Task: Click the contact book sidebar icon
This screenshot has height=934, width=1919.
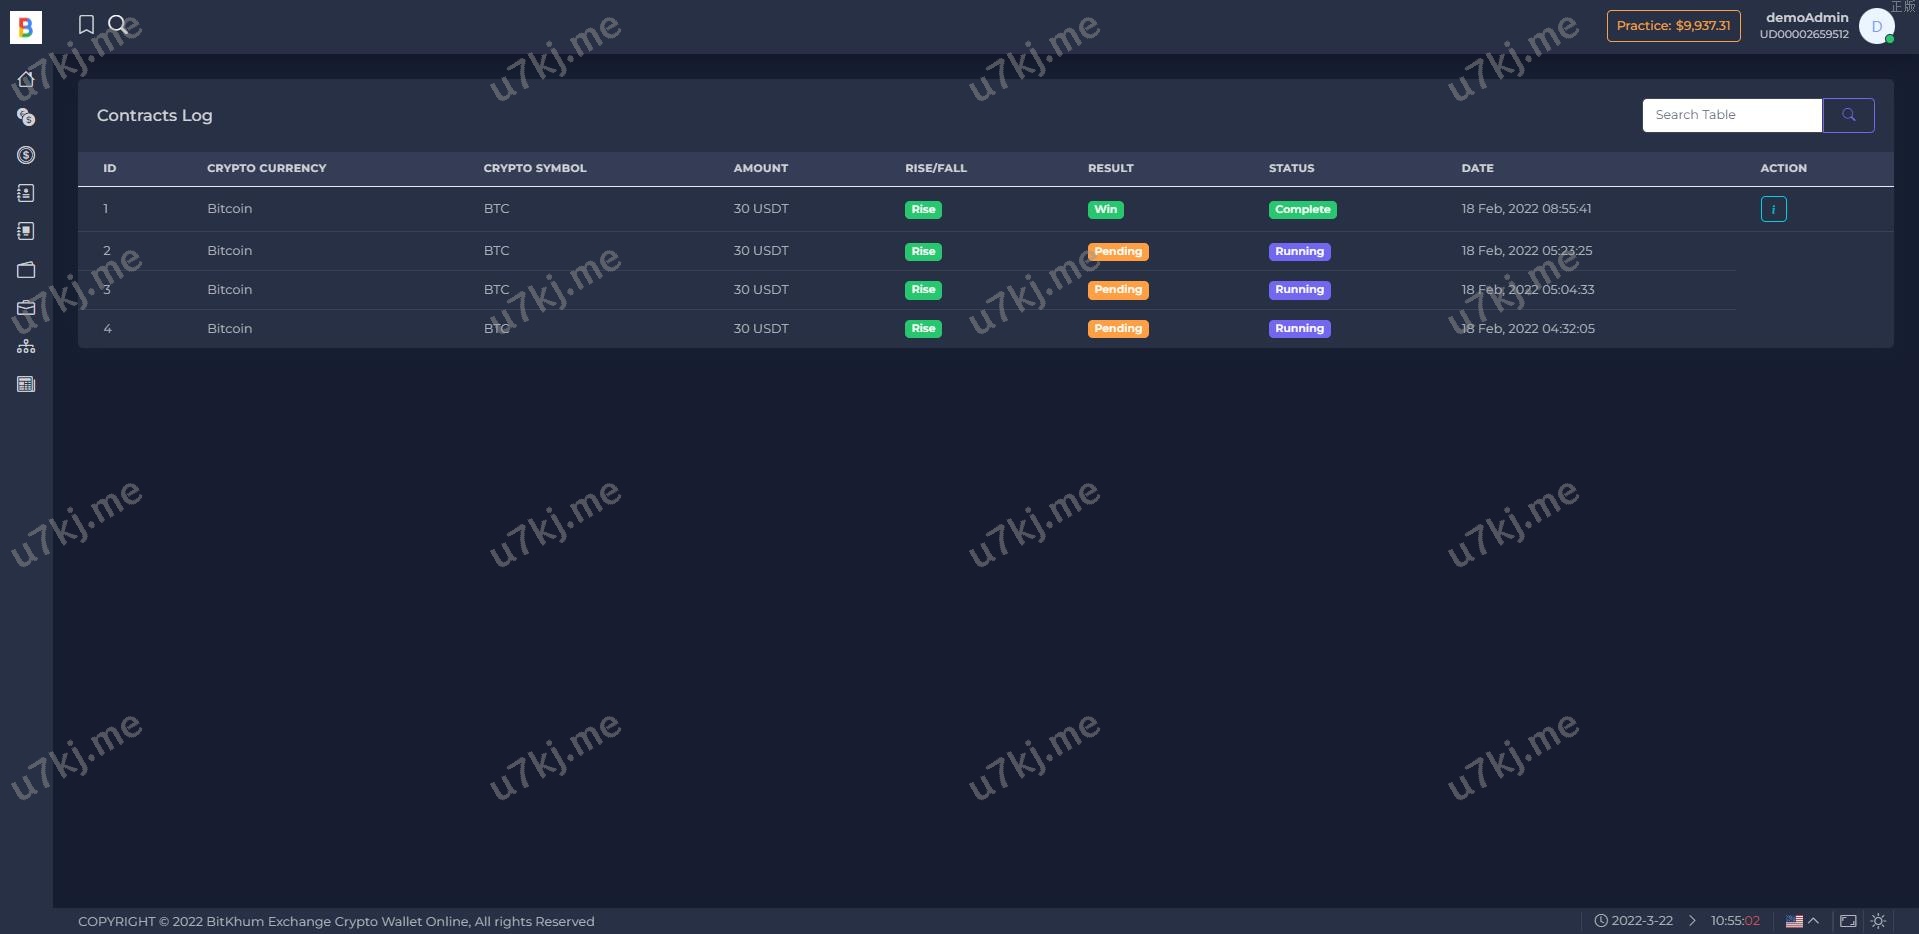Action: coord(26,193)
